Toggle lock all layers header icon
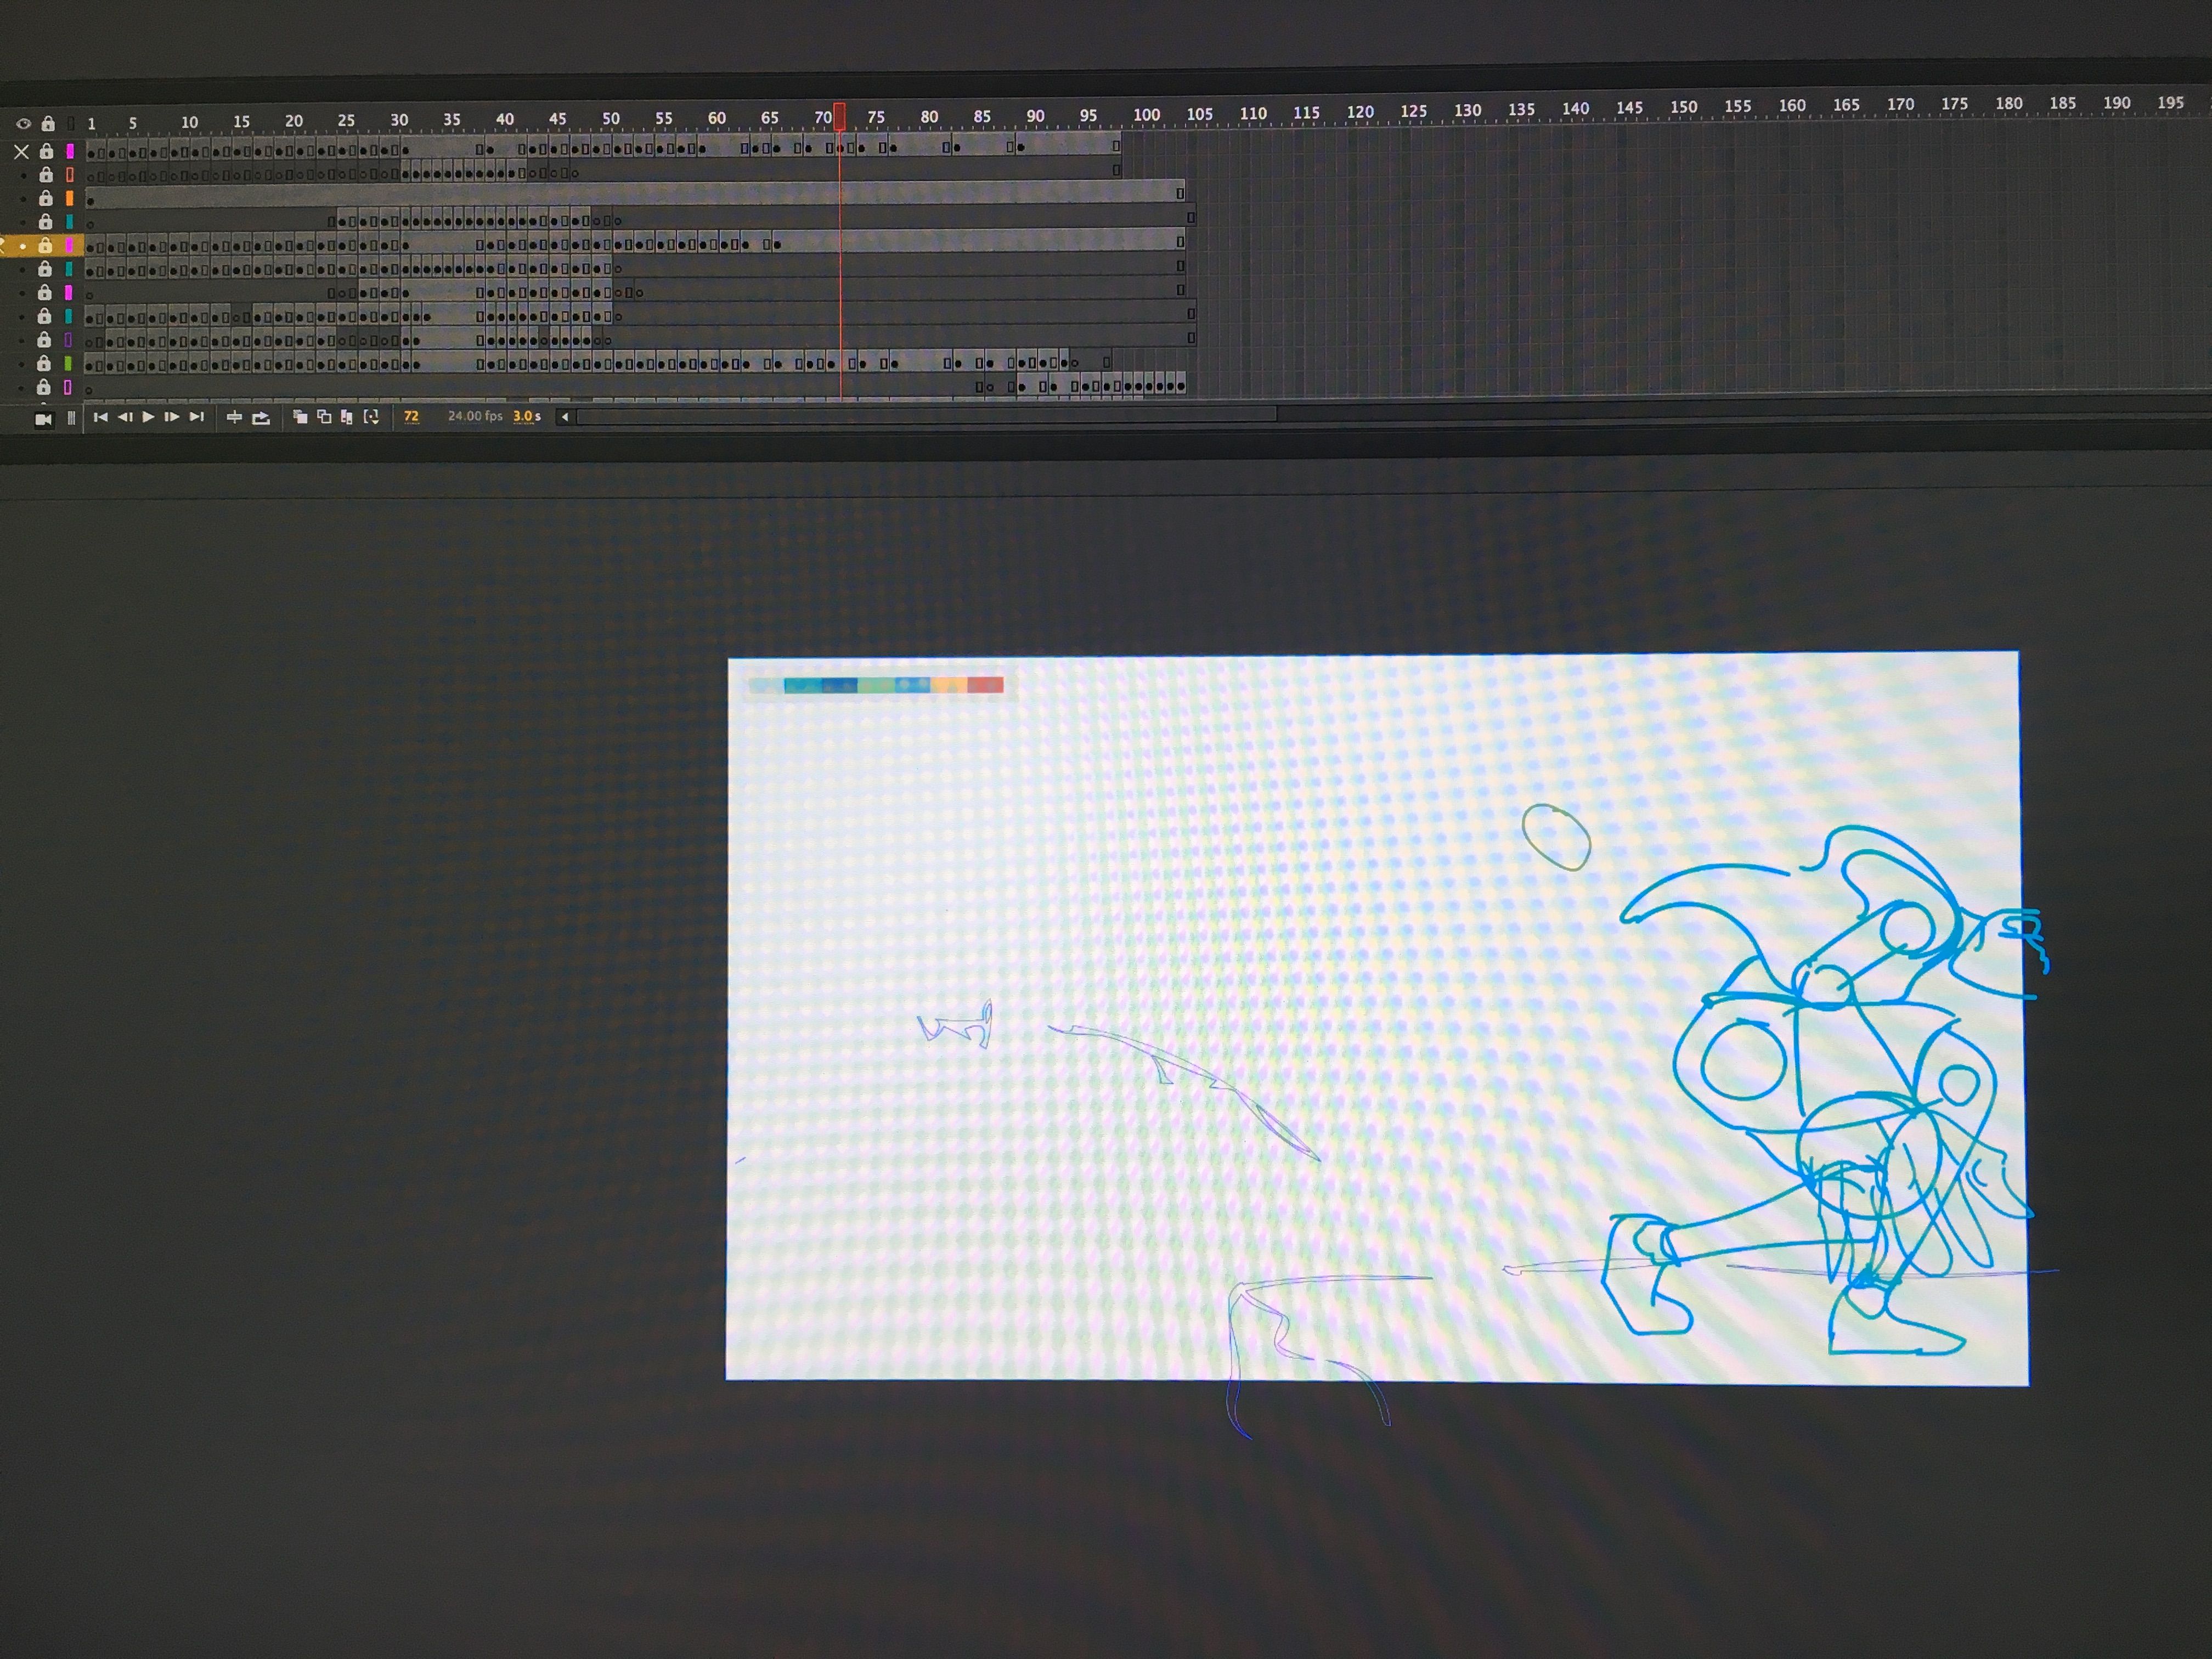Image resolution: width=2212 pixels, height=1659 pixels. 47,124
